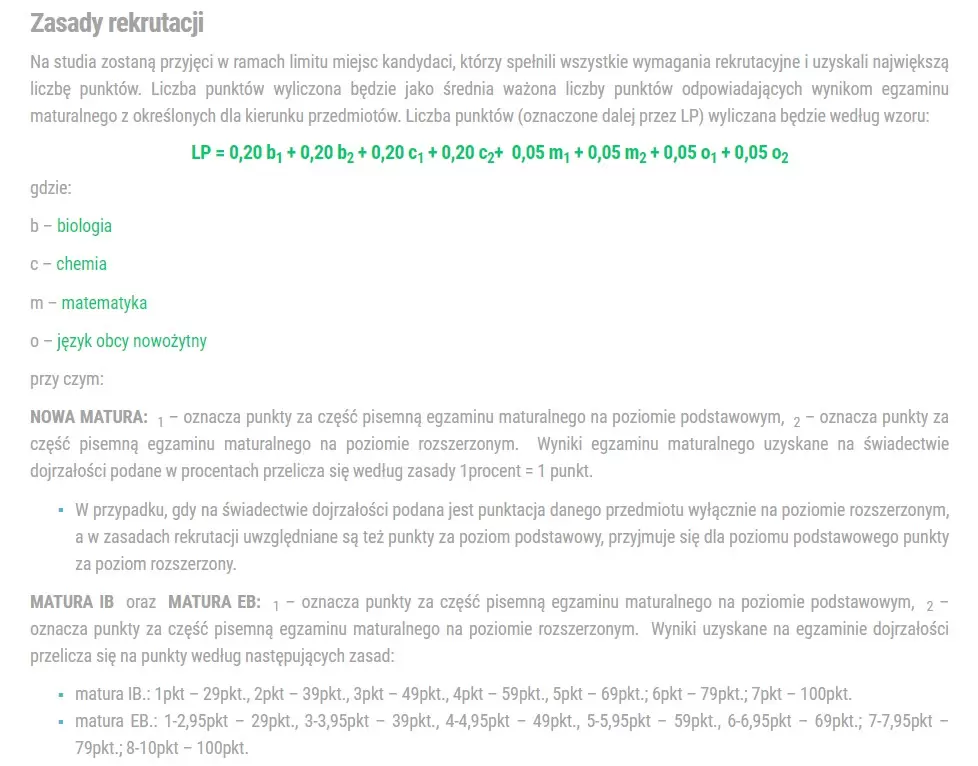Click the green LP formula line
This screenshot has height=766, width=978.
490,153
